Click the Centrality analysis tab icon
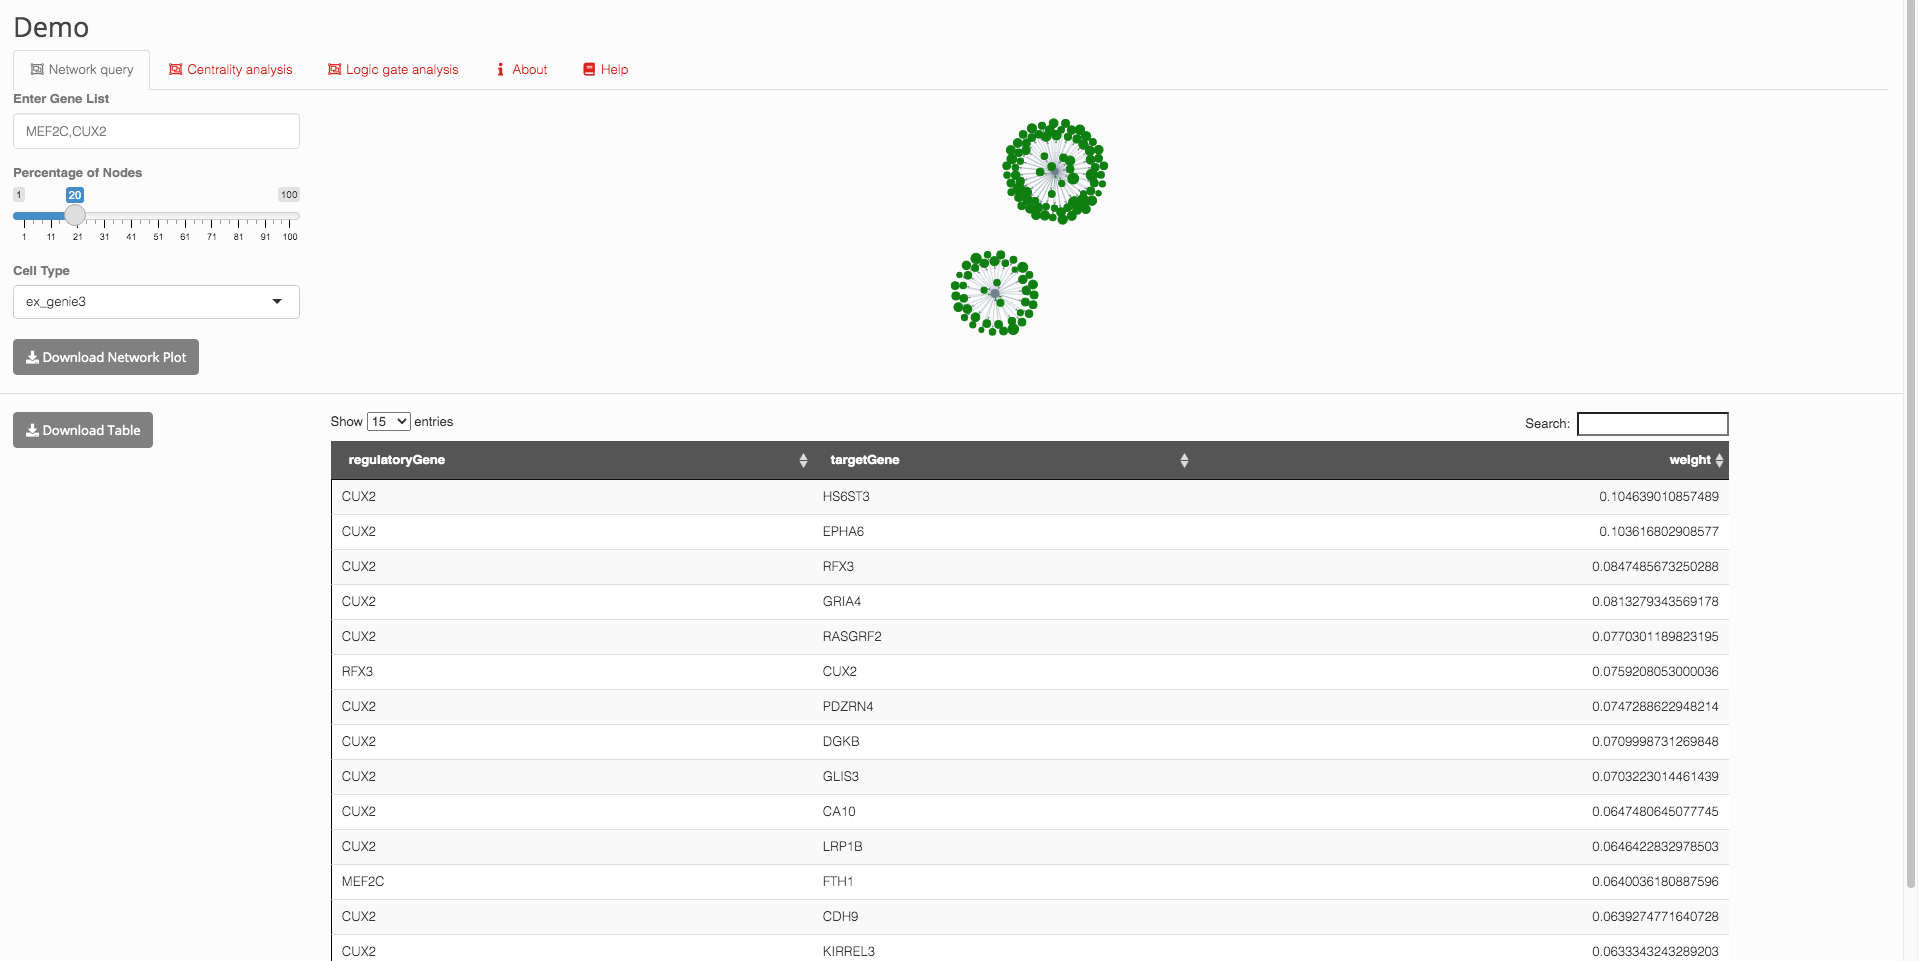 [x=176, y=70]
